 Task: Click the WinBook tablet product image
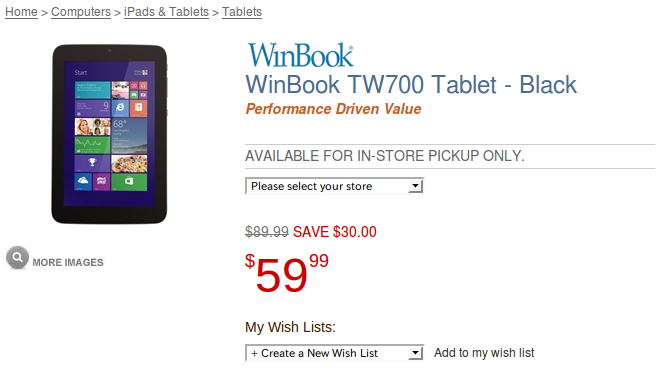coord(109,134)
